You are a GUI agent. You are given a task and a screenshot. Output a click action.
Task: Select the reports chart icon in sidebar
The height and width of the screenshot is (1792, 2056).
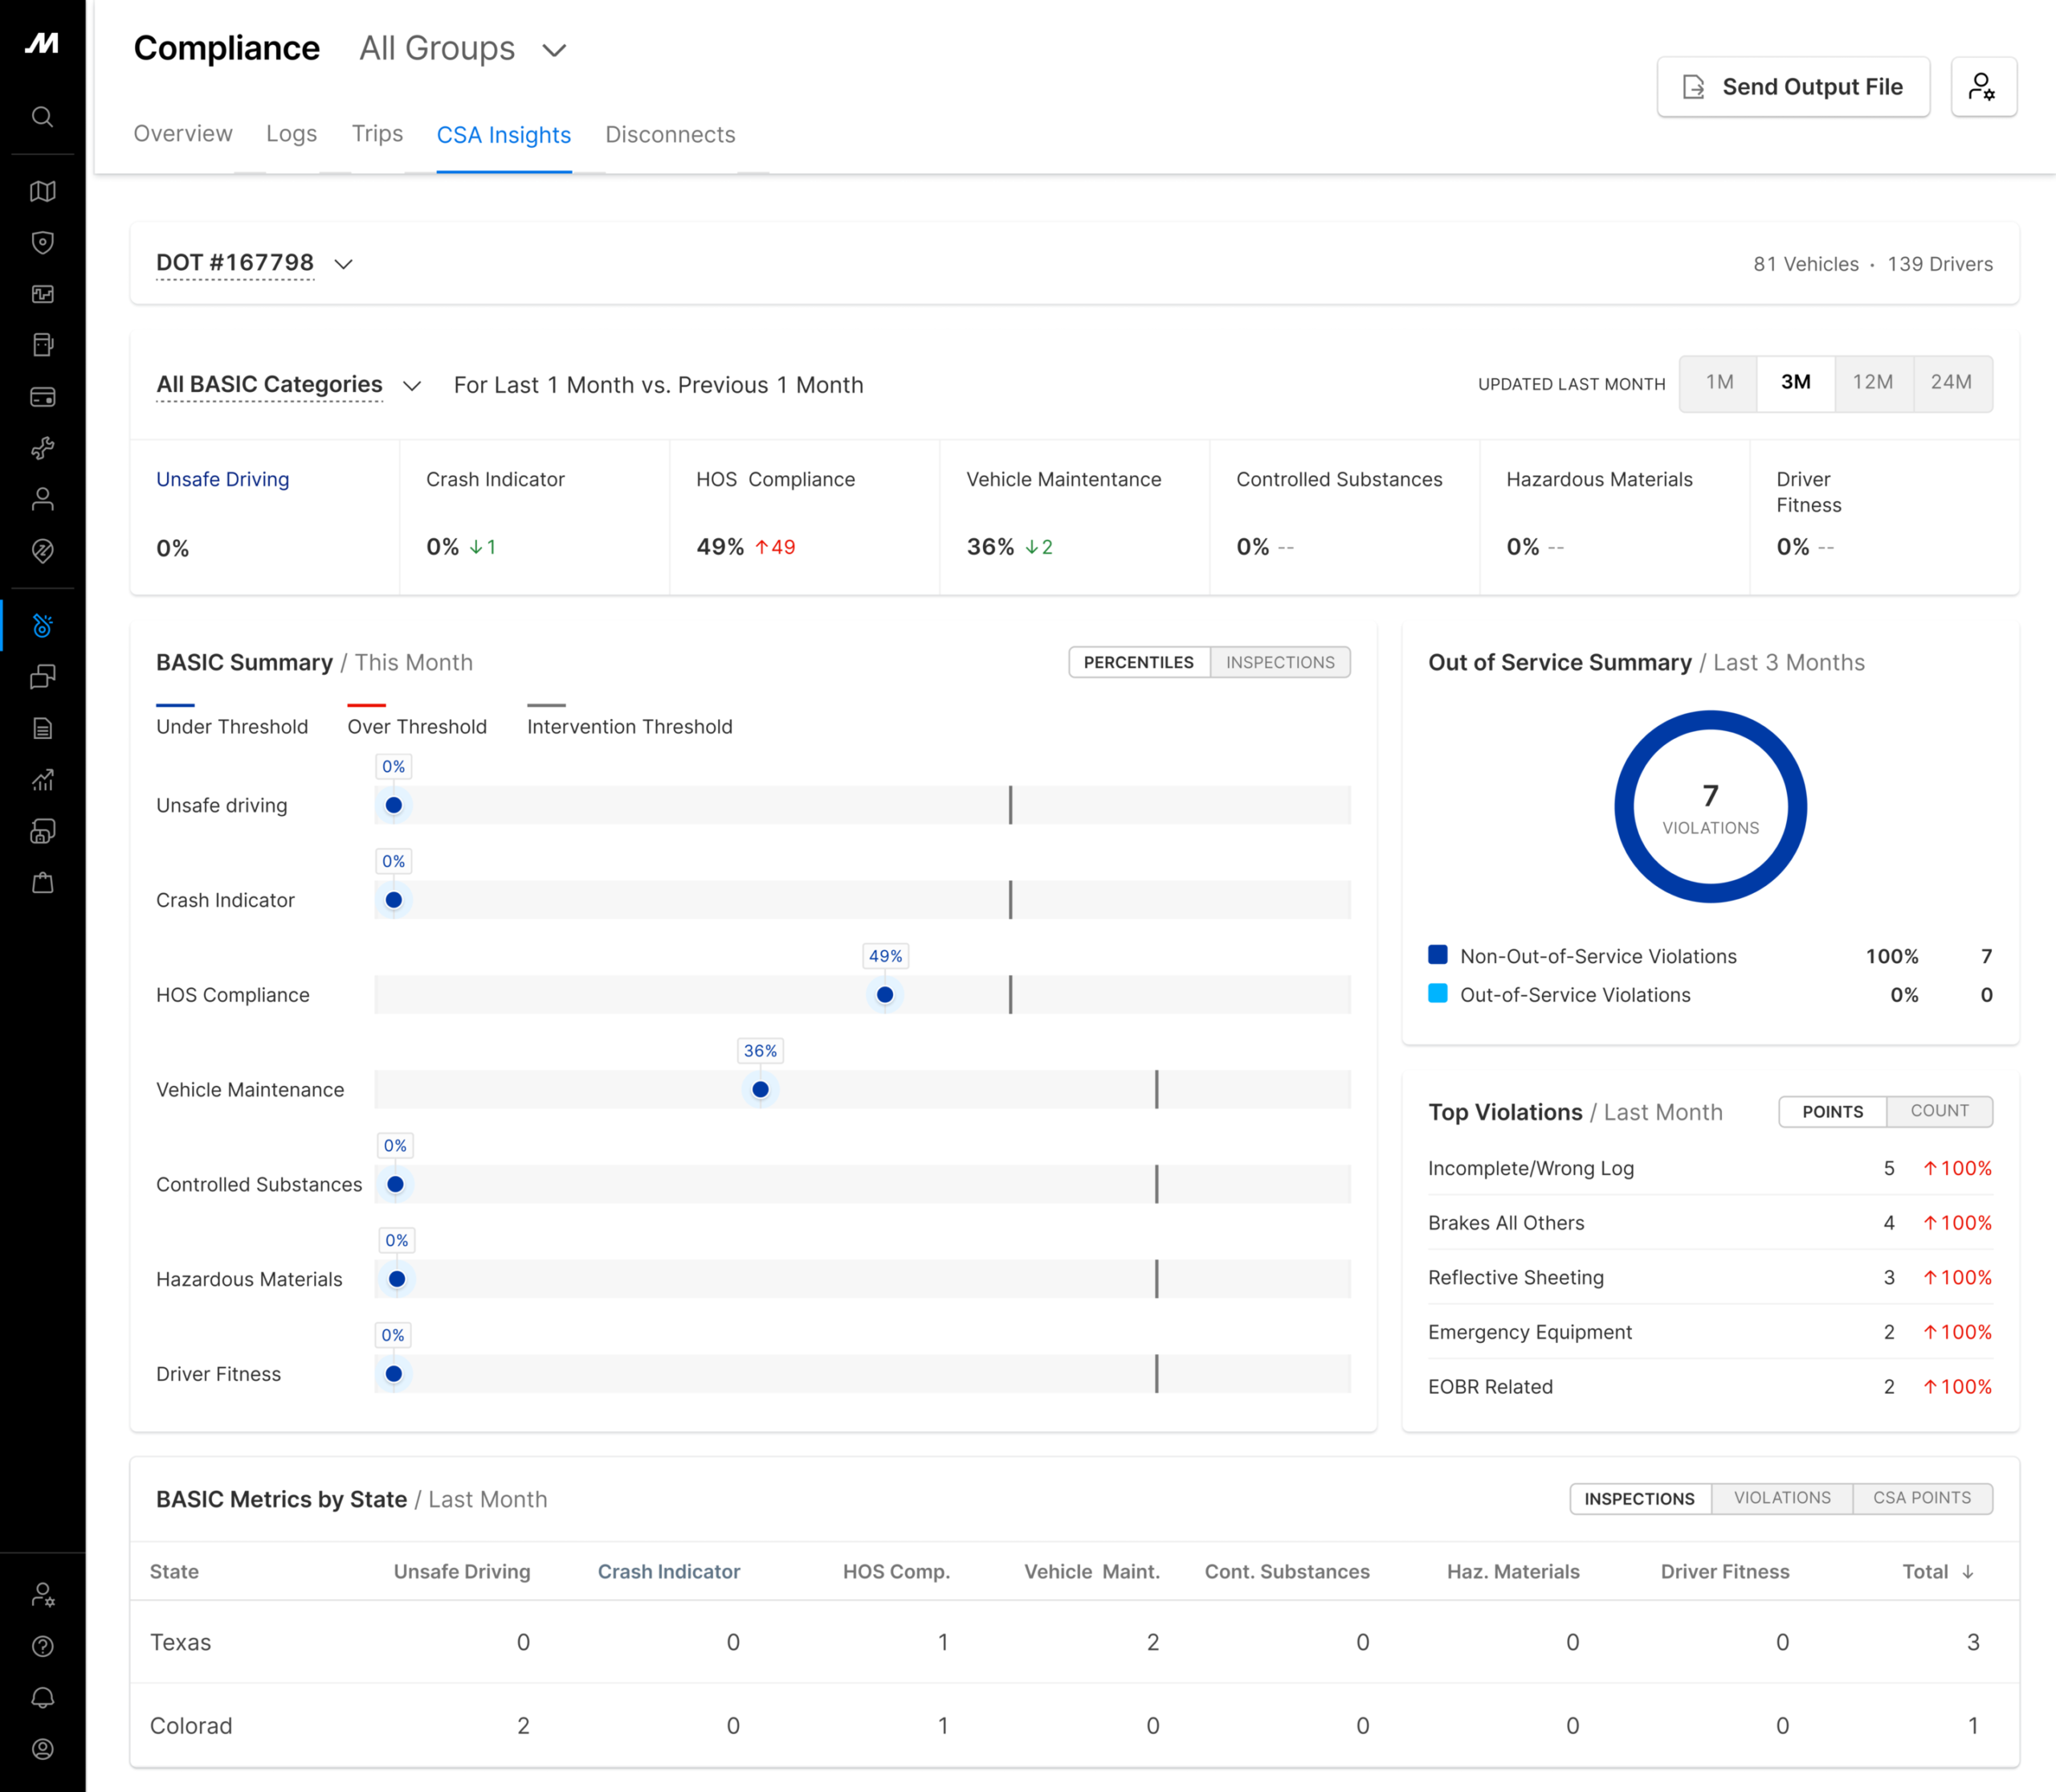[x=43, y=781]
